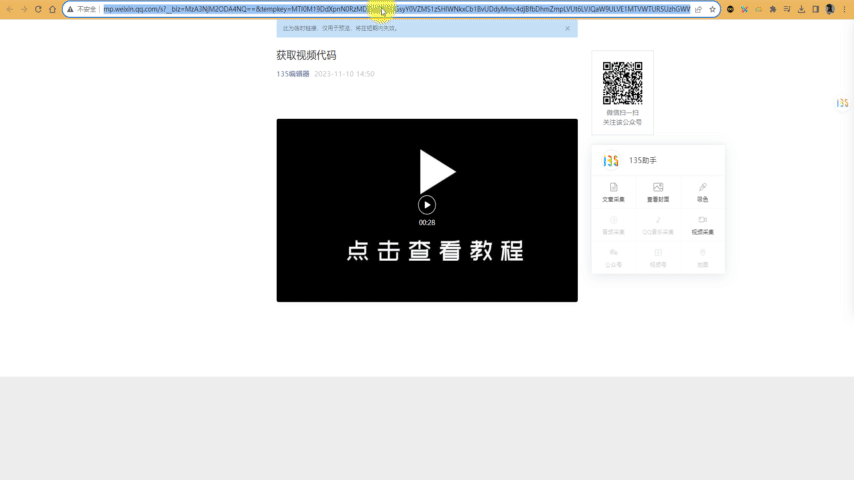The height and width of the screenshot is (480, 854).
Task: Select the 吸色 color picker tool
Action: (x=703, y=192)
